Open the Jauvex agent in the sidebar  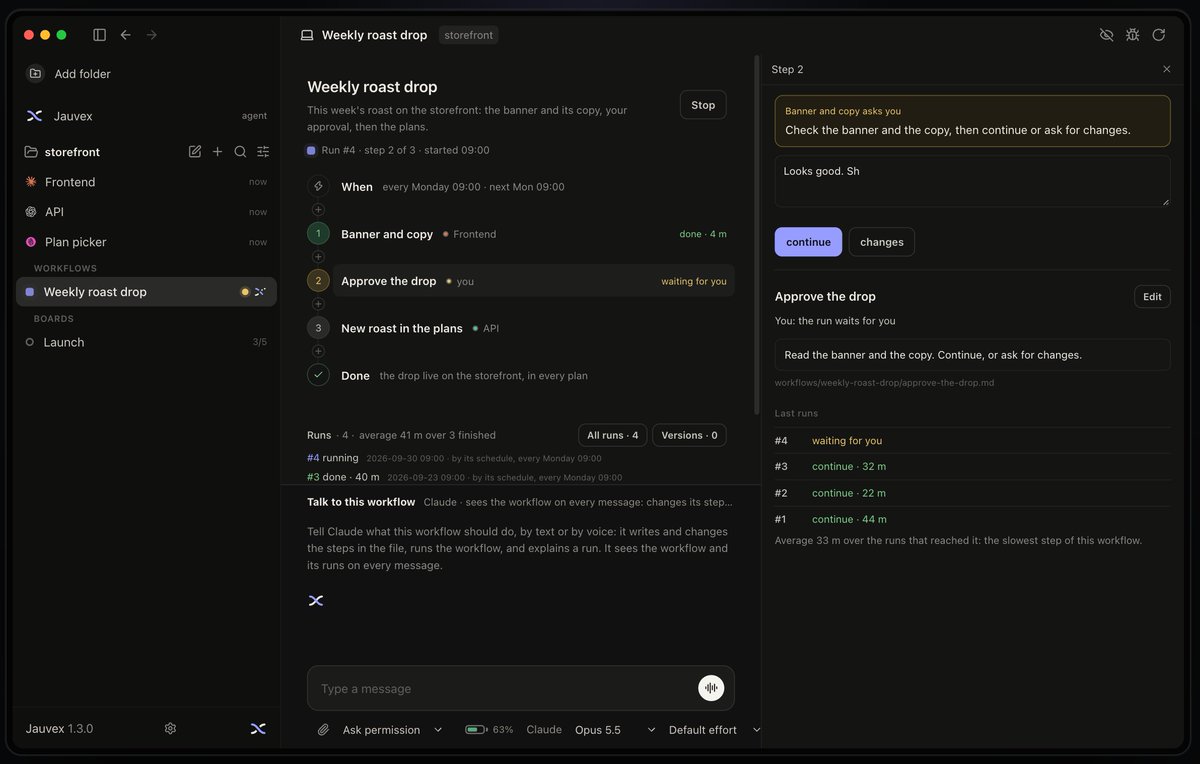146,116
